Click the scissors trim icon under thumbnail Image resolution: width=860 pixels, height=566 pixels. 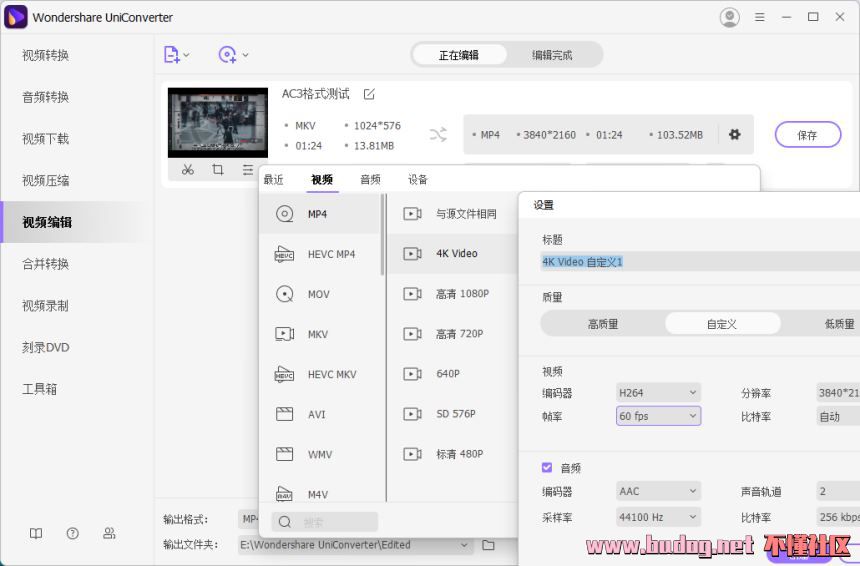188,170
